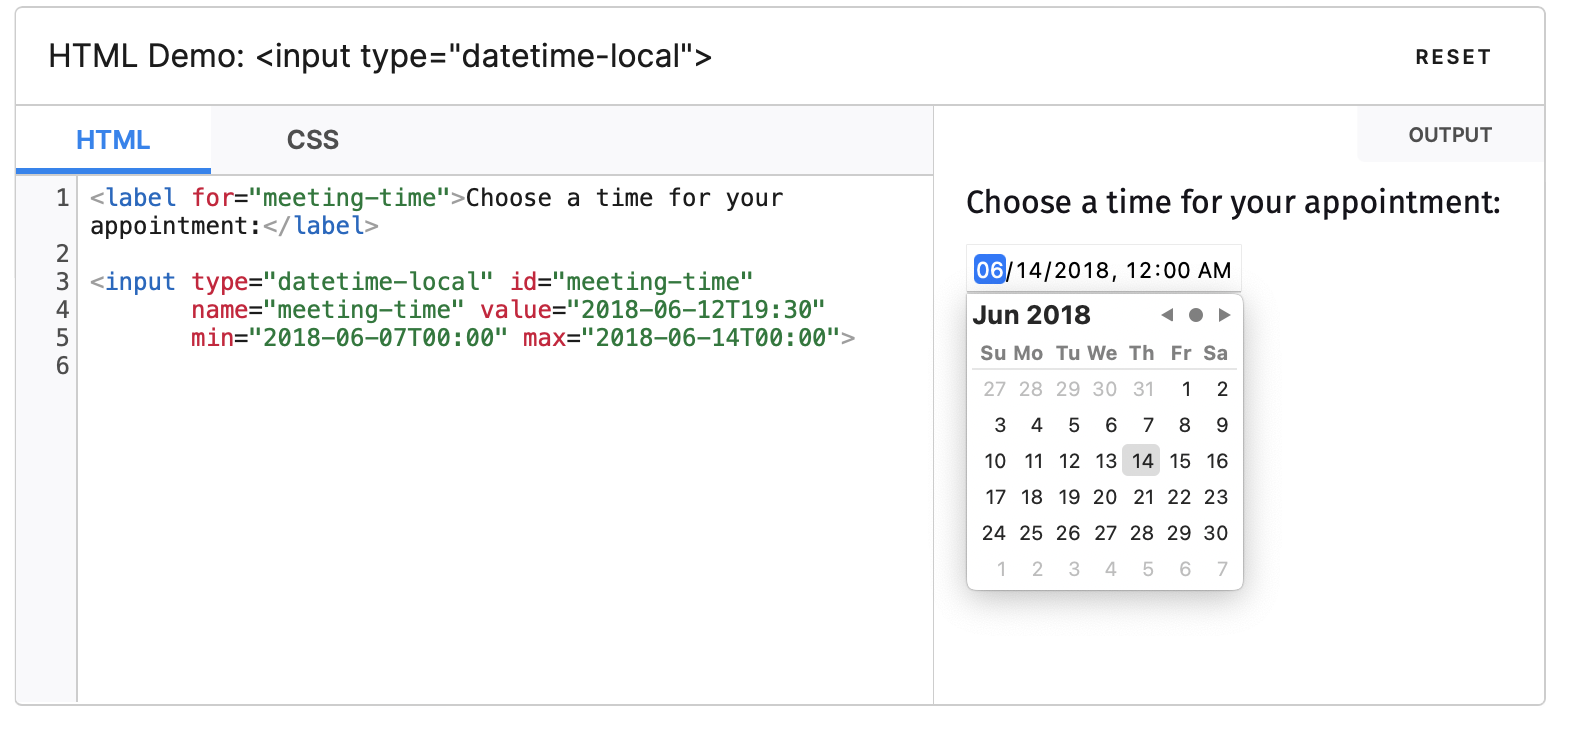Click the Jun 2018 calendar heading
The width and height of the screenshot is (1588, 738).
[1031, 315]
